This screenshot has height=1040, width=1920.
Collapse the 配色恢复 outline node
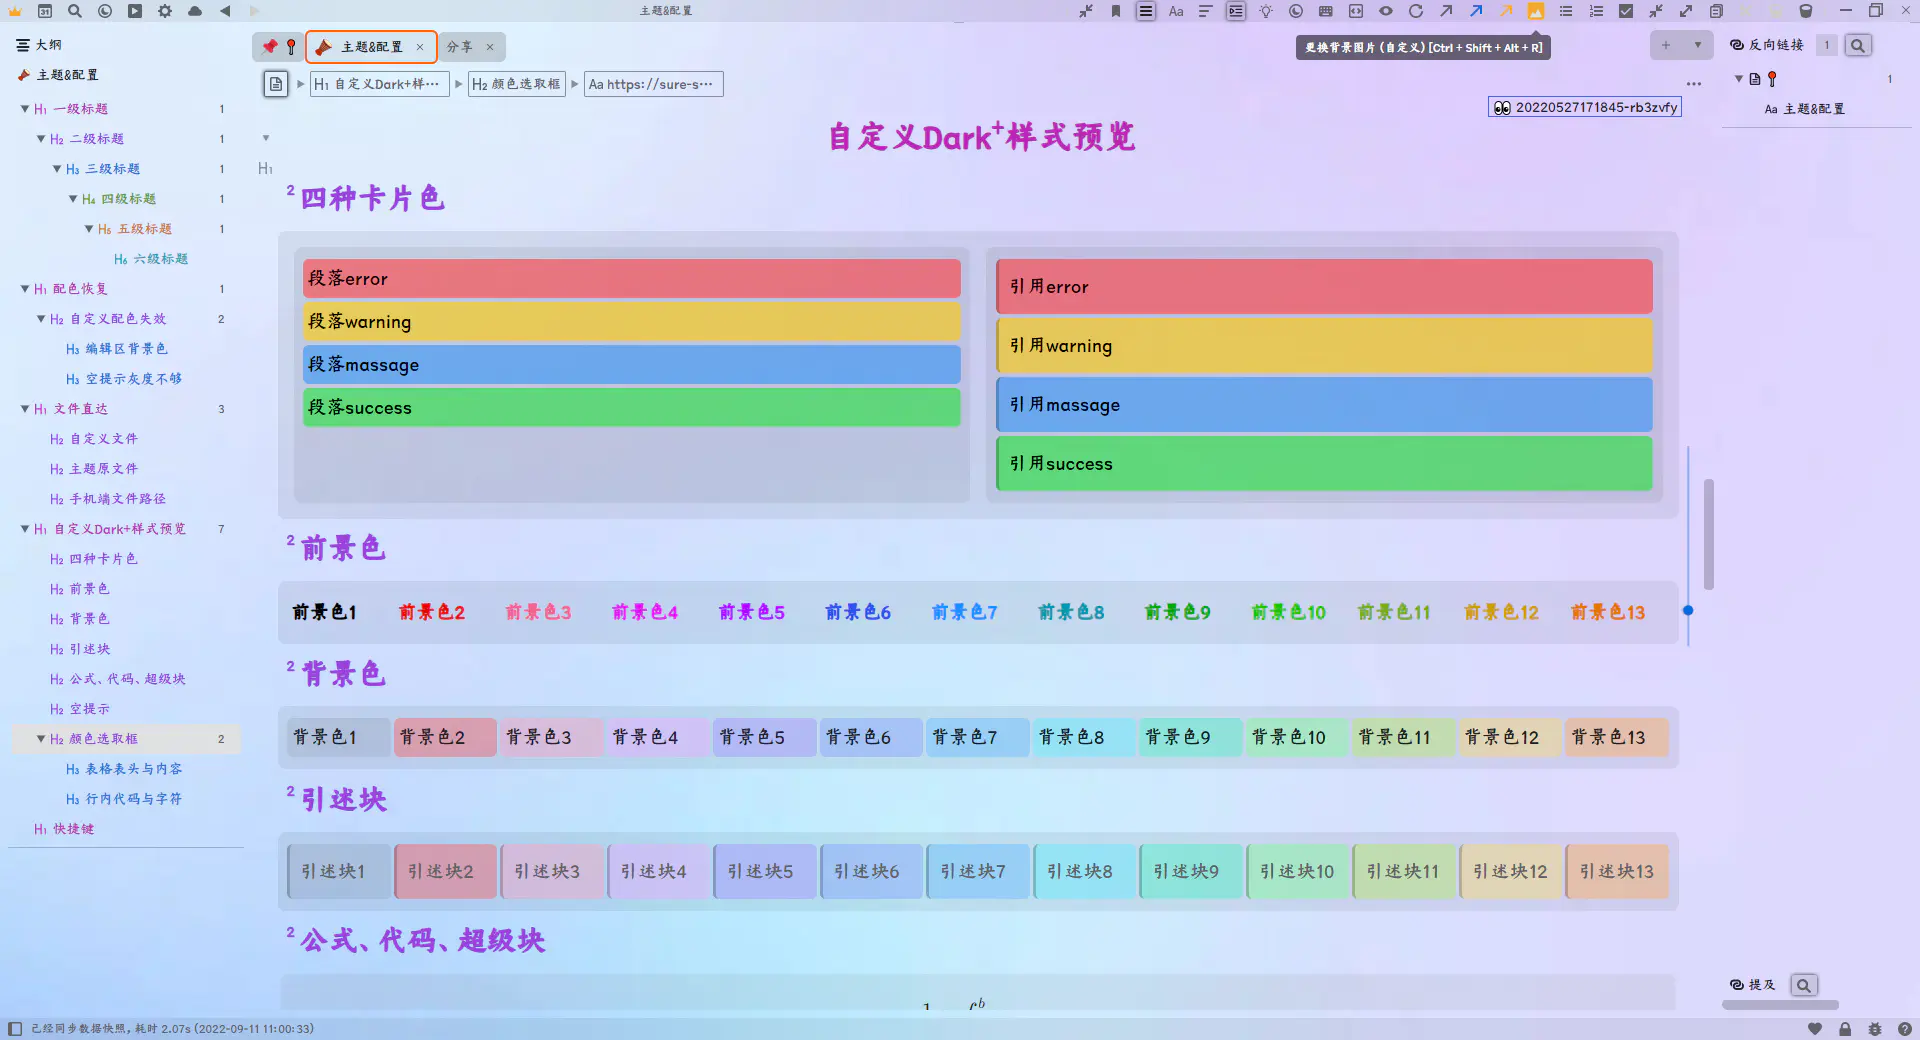point(25,289)
